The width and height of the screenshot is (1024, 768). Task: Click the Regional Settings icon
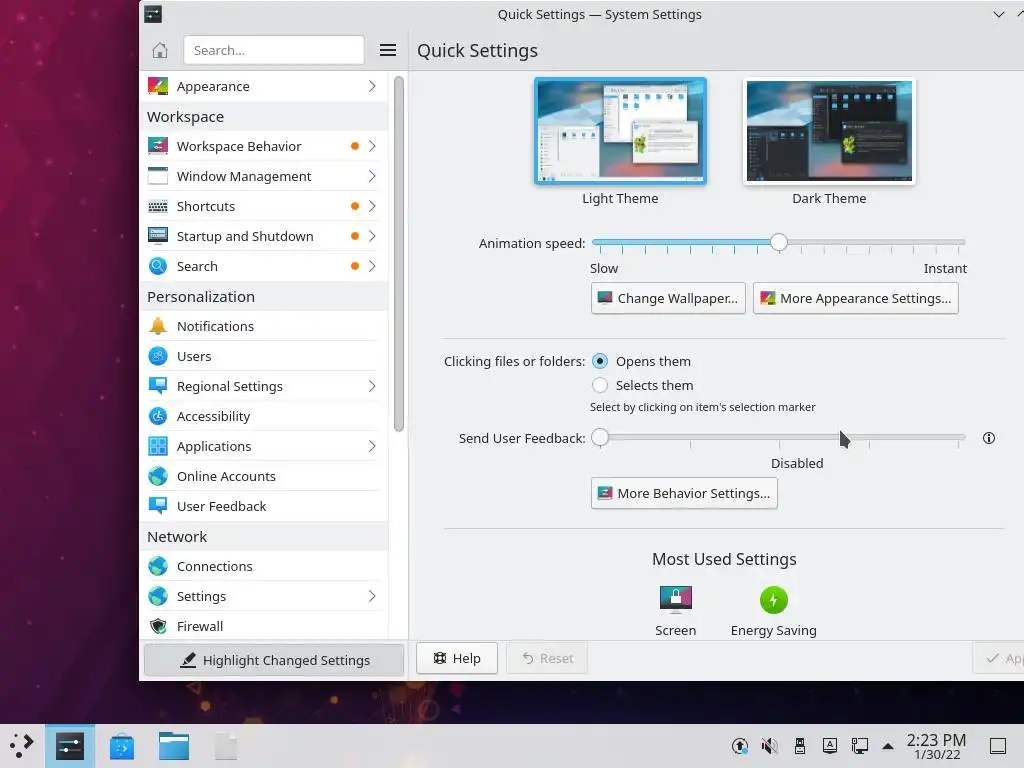[x=158, y=386]
